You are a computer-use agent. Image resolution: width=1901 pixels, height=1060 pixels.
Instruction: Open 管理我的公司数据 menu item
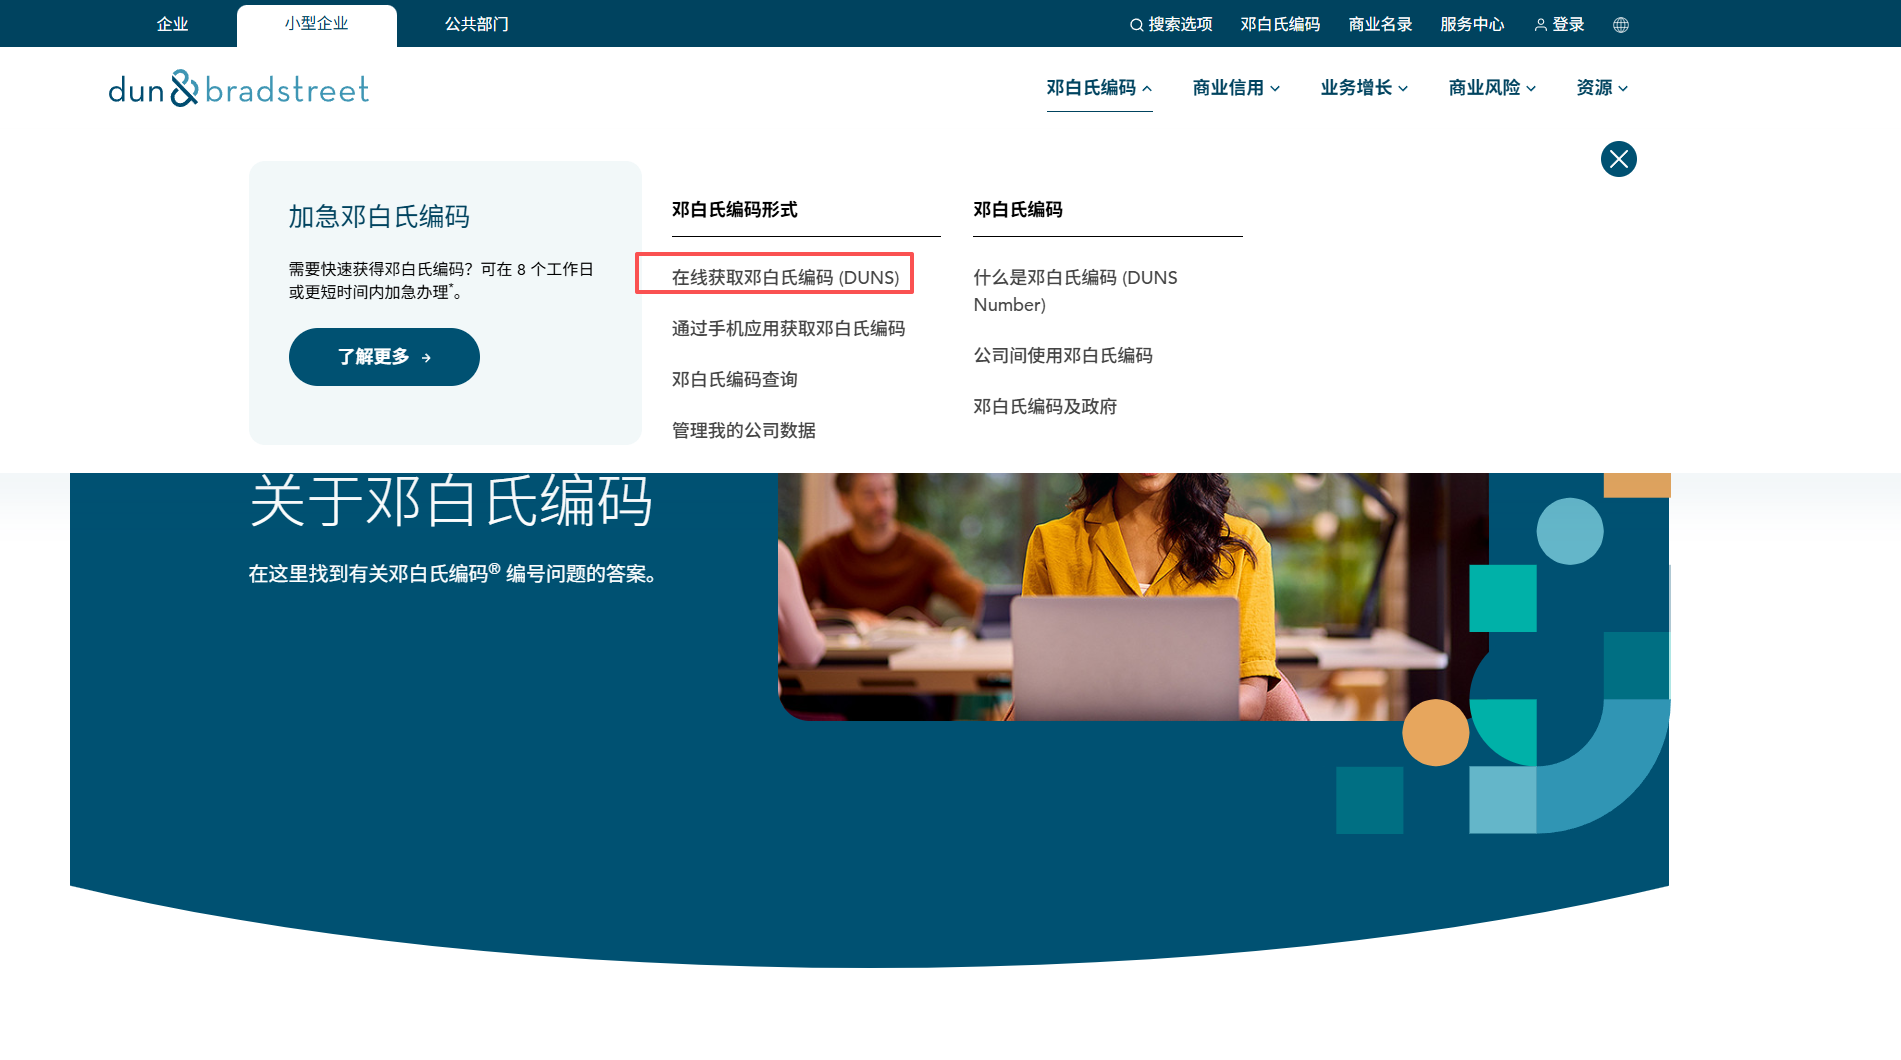743,430
